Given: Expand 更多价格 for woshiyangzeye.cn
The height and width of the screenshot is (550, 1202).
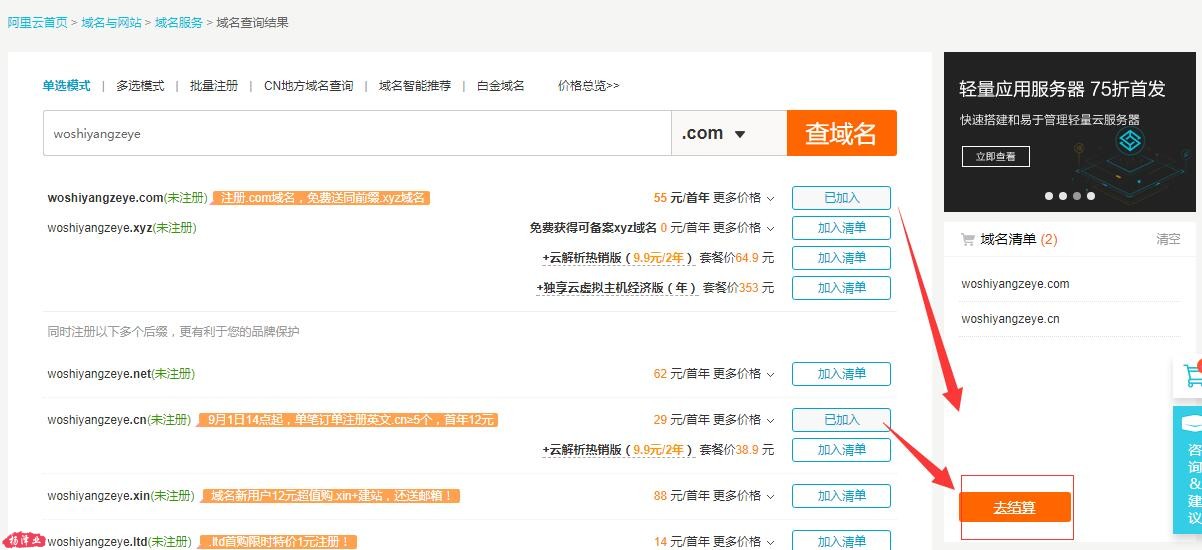Looking at the screenshot, I should (744, 420).
